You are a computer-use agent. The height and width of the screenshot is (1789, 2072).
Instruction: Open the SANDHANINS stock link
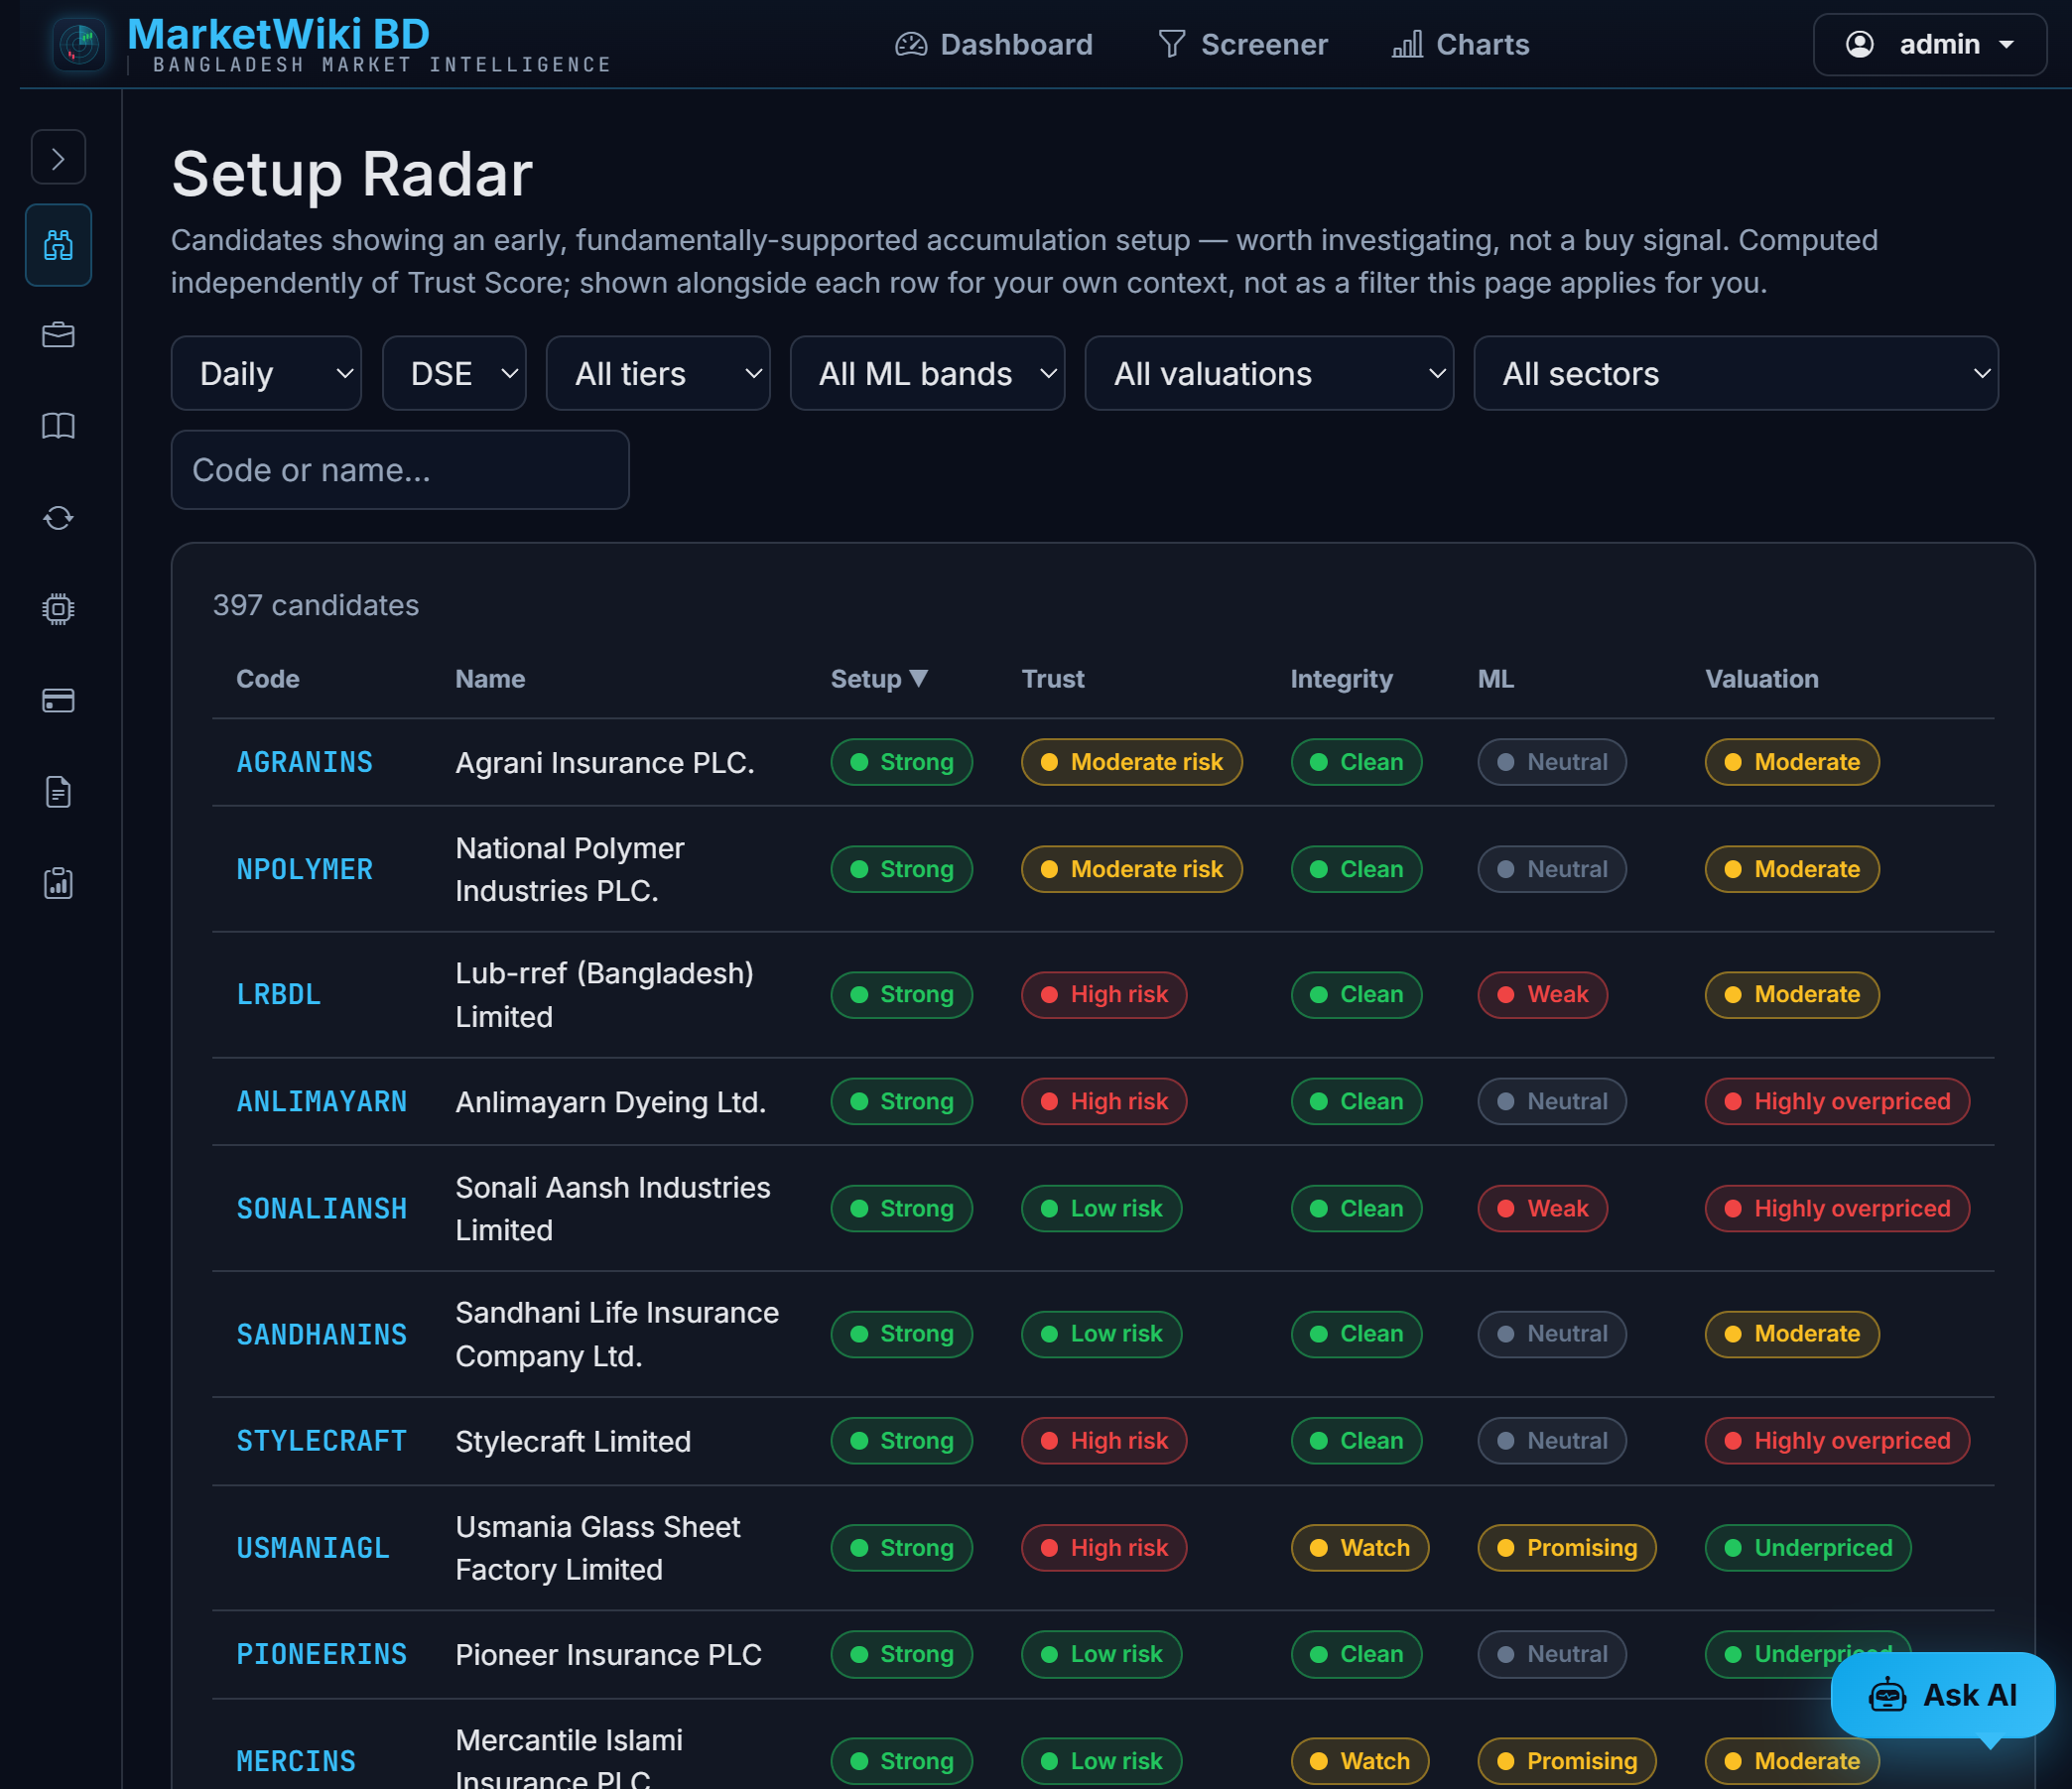[x=321, y=1334]
